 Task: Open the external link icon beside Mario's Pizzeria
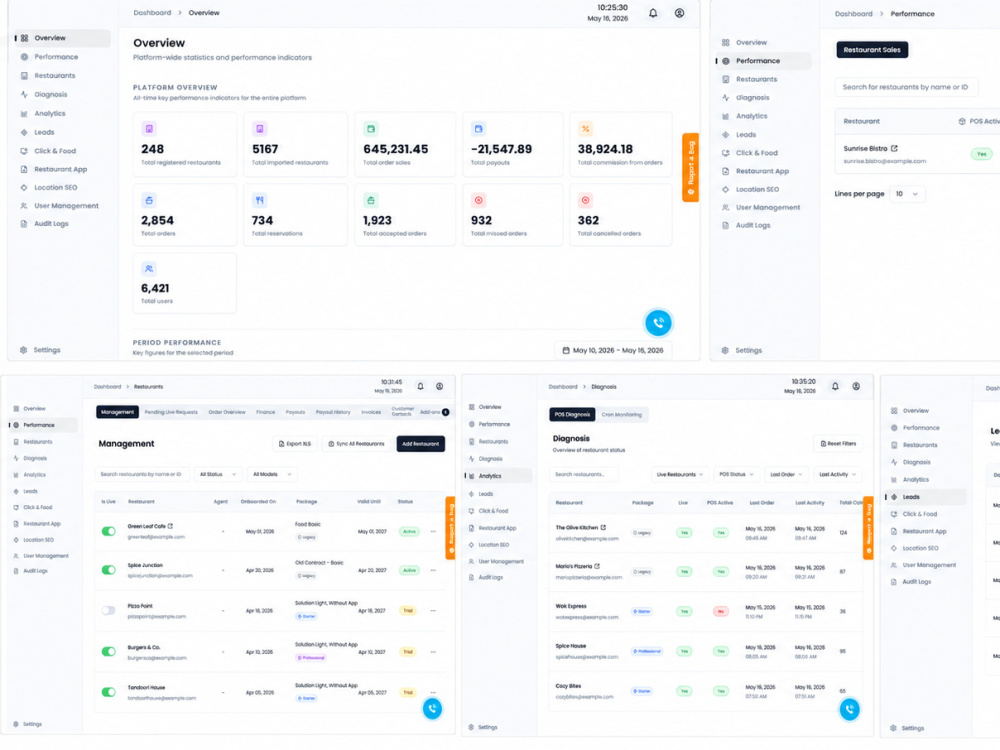click(x=598, y=566)
